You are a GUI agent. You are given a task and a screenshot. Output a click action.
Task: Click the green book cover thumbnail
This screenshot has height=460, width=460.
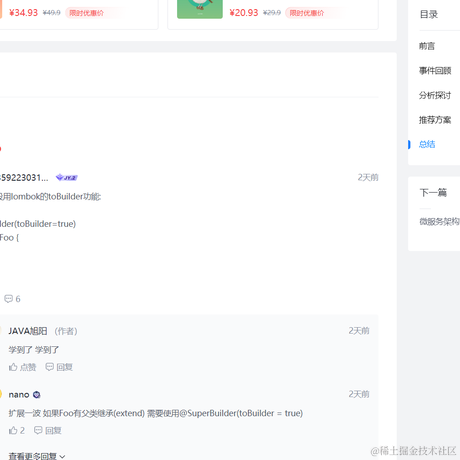(200, 9)
